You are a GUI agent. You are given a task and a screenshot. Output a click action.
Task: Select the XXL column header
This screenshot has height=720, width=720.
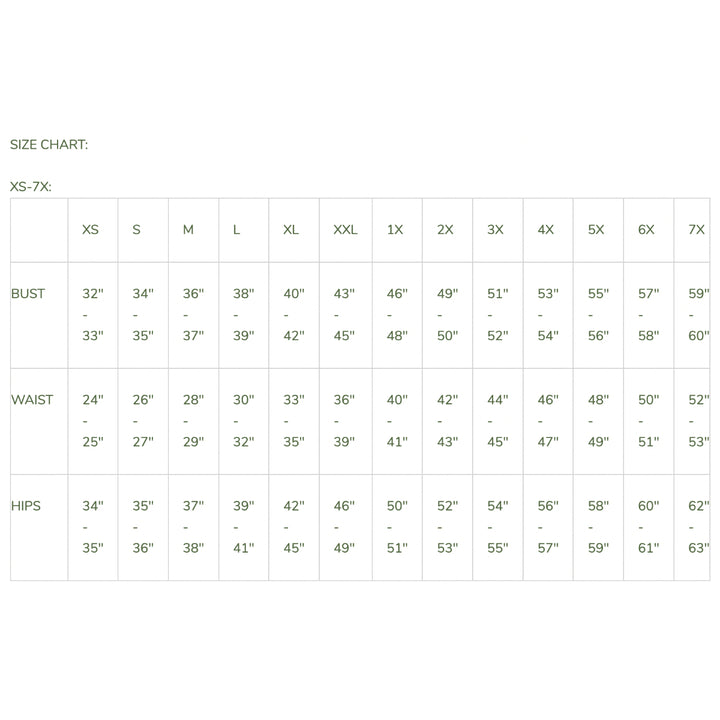coord(345,230)
